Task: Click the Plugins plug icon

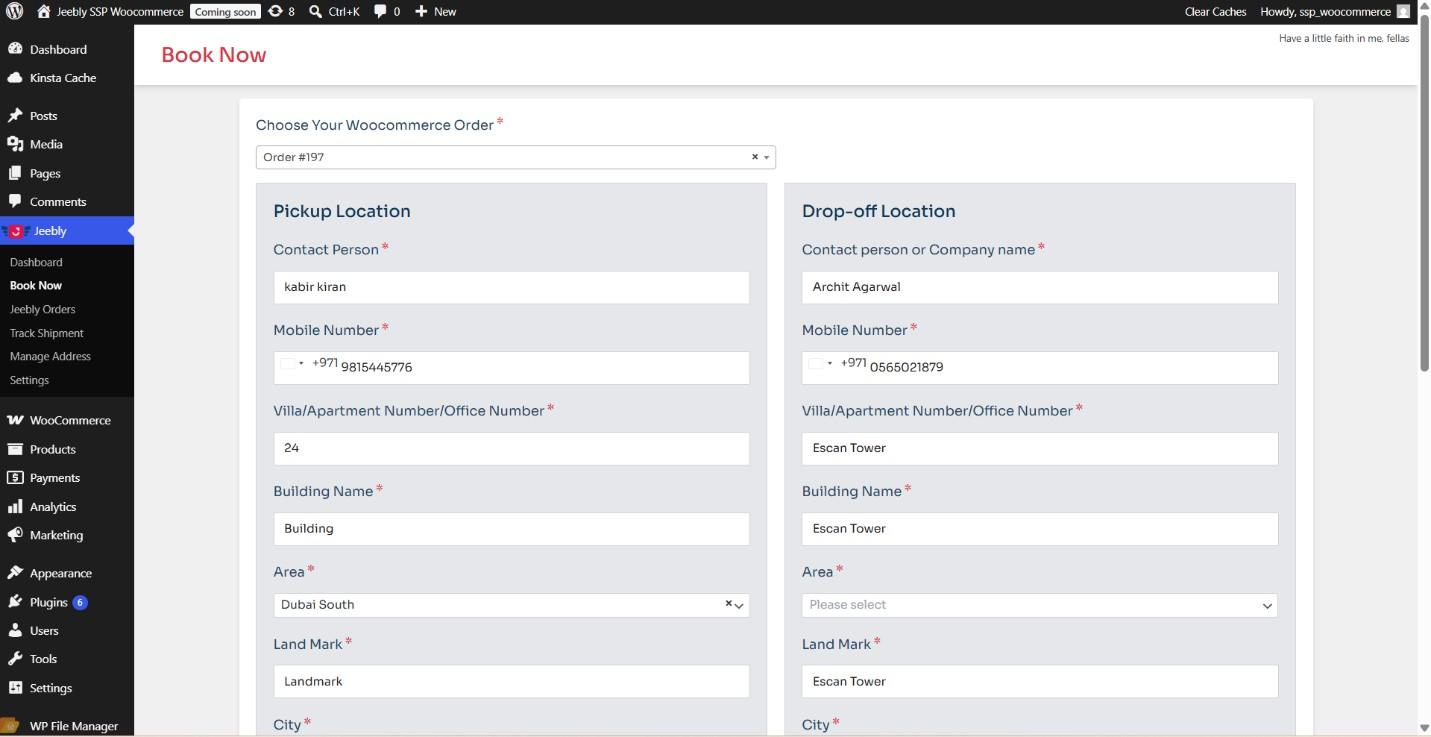Action: (x=15, y=602)
